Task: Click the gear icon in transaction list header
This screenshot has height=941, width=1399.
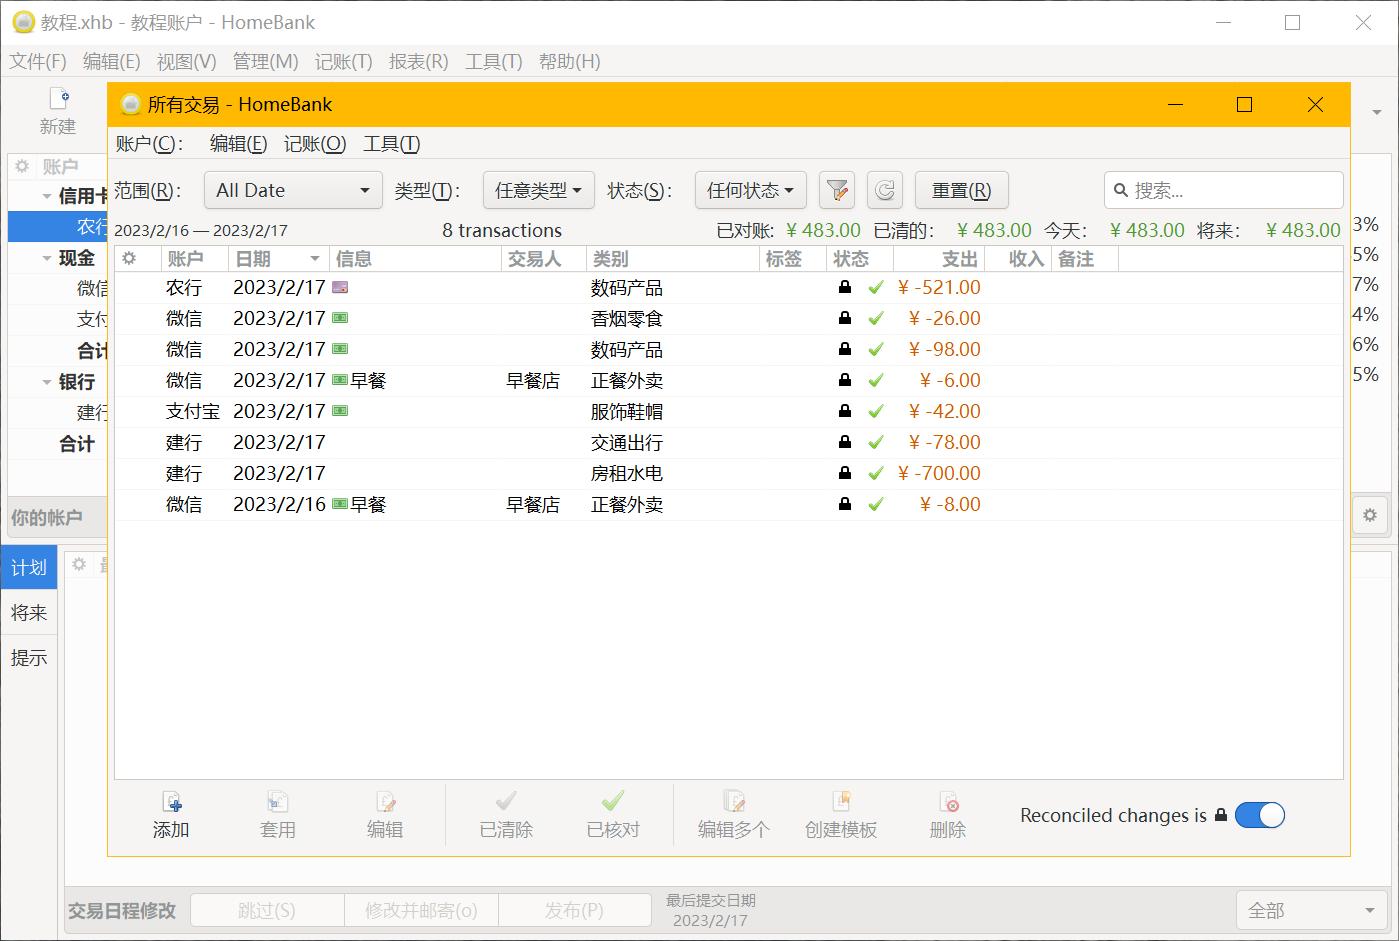Action: click(129, 259)
